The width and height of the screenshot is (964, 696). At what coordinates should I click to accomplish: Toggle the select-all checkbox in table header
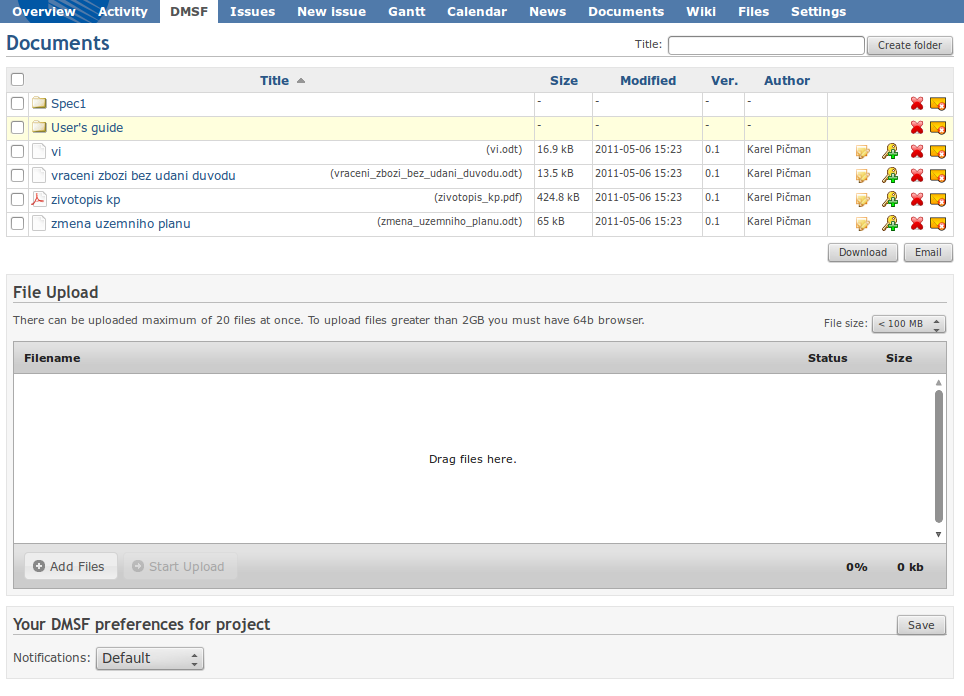coord(17,79)
